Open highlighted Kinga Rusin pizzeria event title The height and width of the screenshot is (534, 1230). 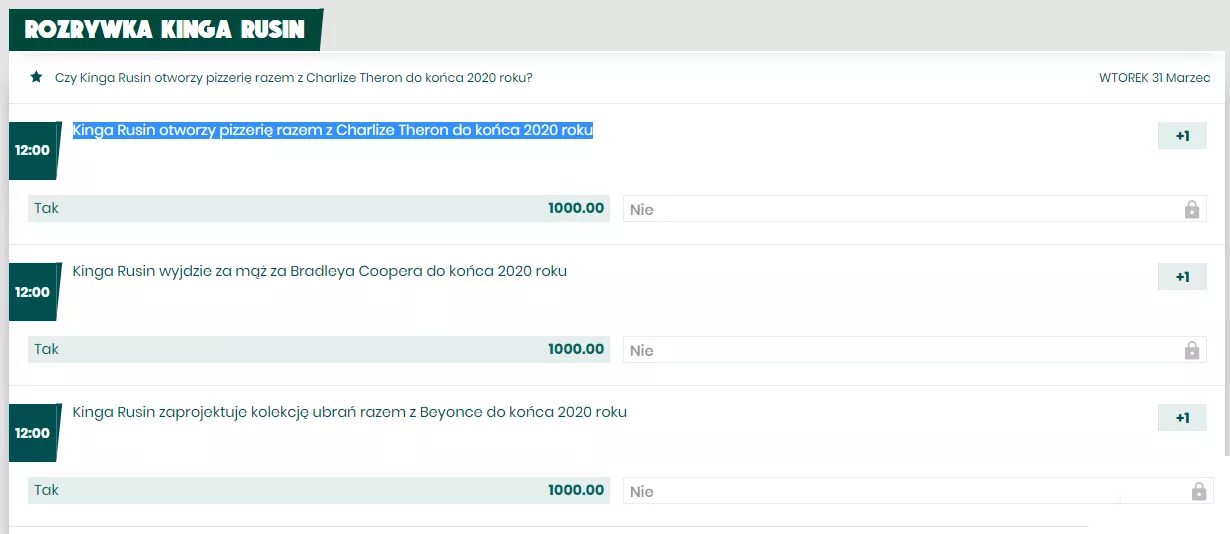tap(333, 130)
